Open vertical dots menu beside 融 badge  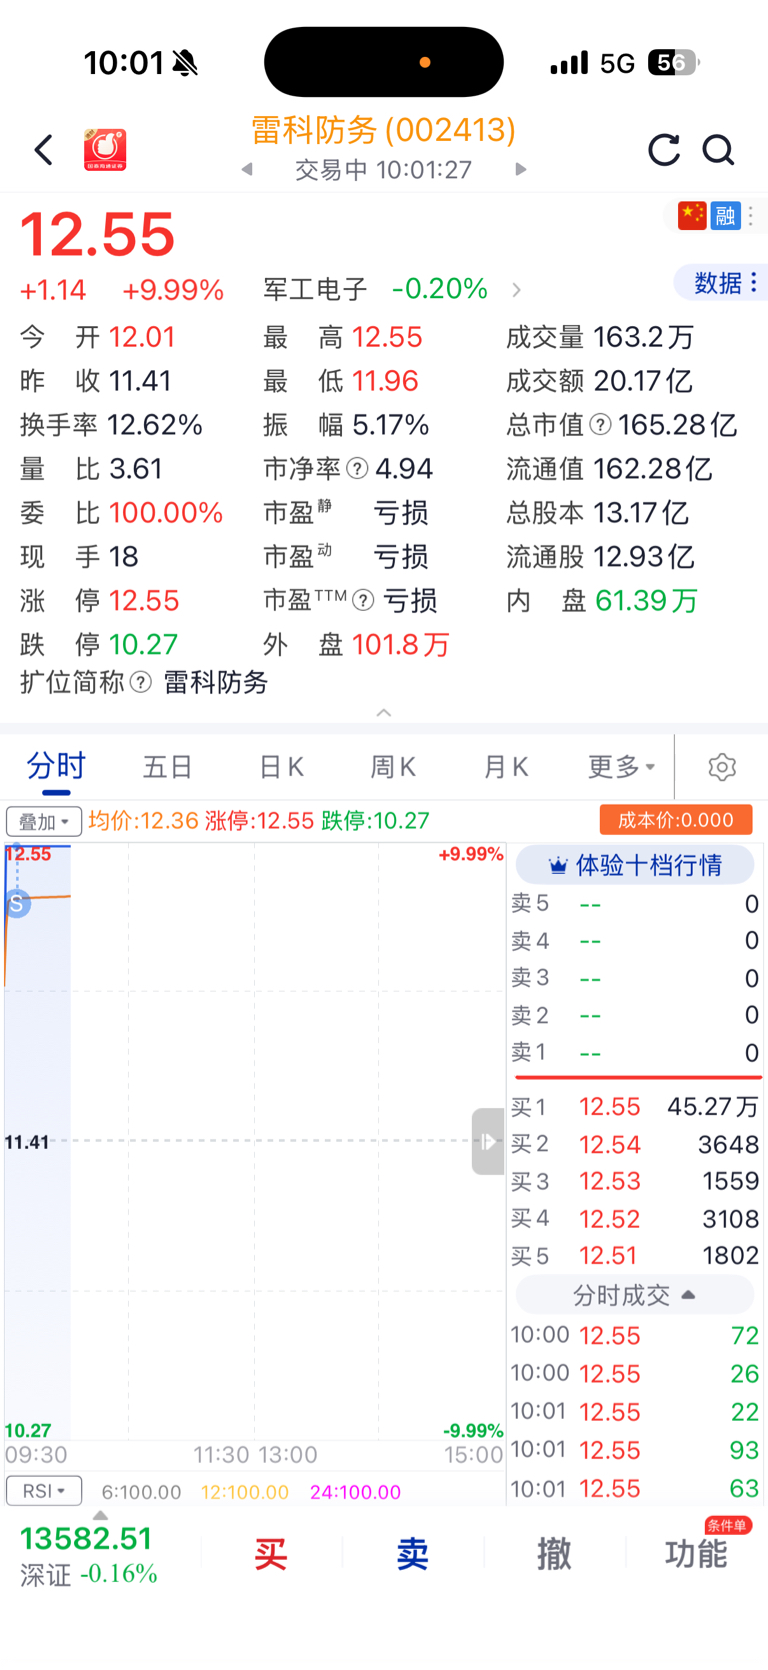point(751,215)
